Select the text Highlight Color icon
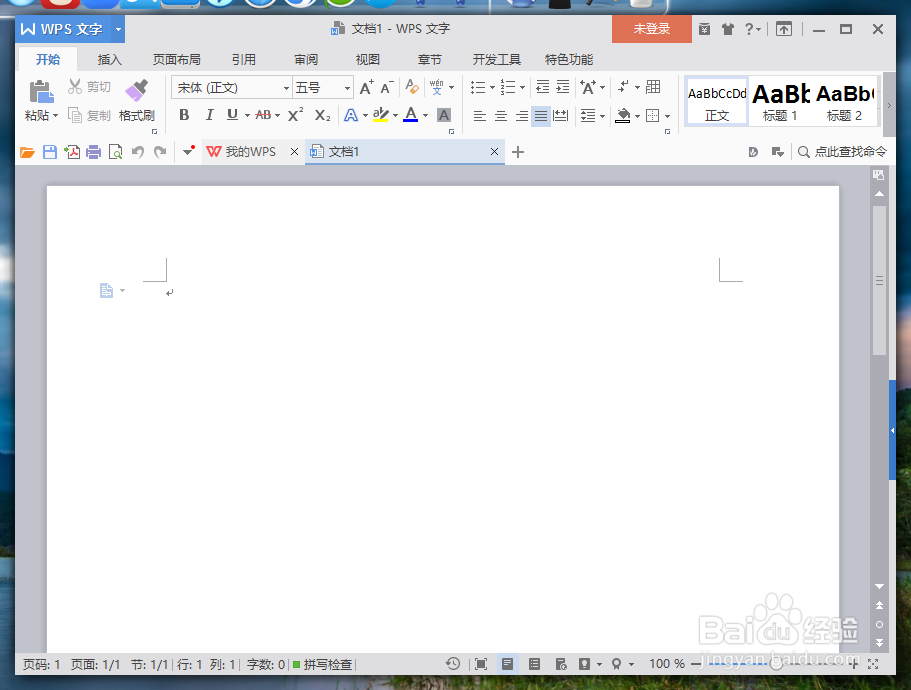Image resolution: width=911 pixels, height=690 pixels. click(380, 116)
